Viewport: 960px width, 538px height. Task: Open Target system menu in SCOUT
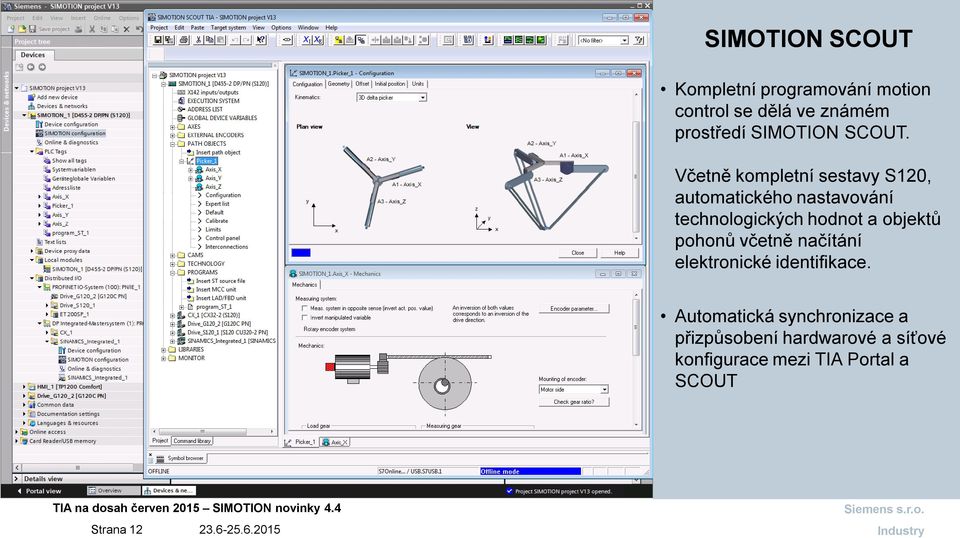pos(228,28)
